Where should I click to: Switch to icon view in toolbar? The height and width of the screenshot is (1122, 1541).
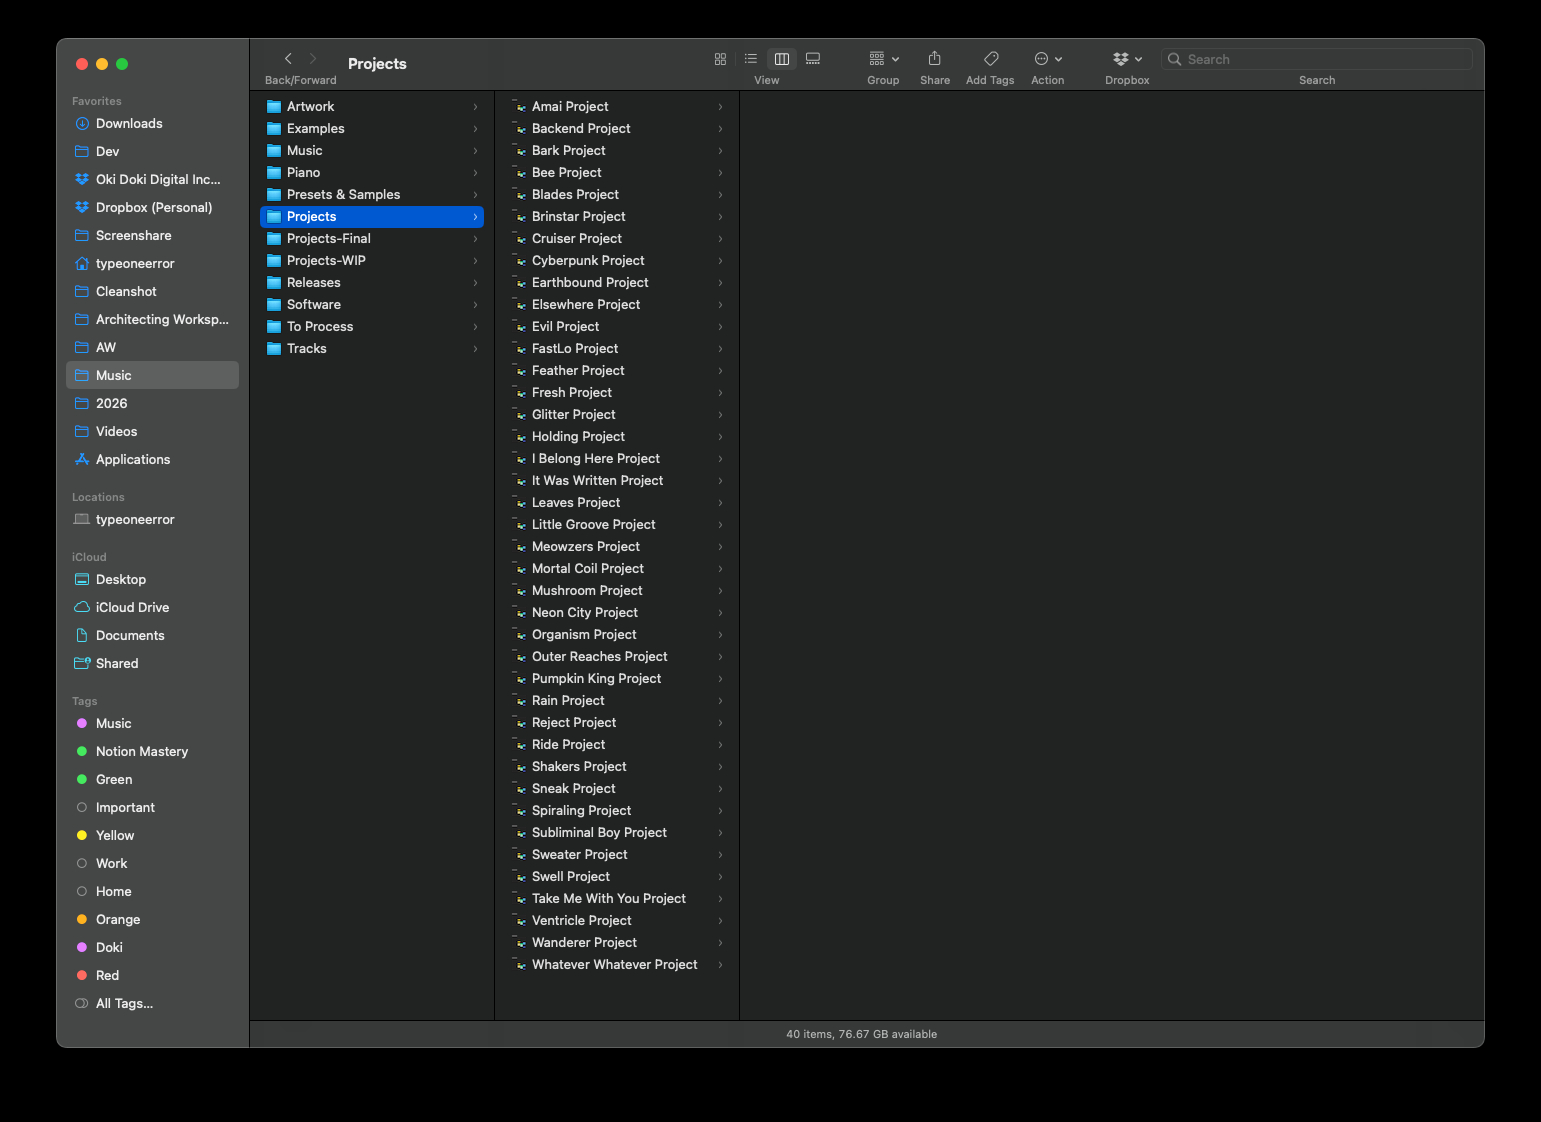pos(720,59)
